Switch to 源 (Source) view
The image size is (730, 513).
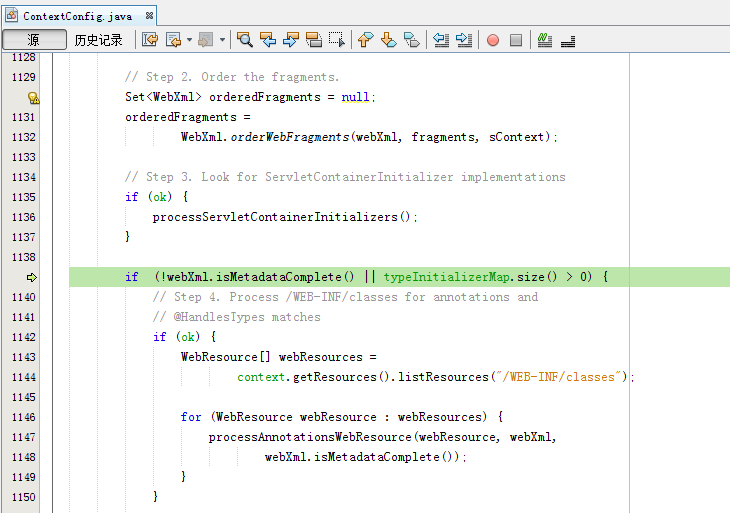click(34, 40)
